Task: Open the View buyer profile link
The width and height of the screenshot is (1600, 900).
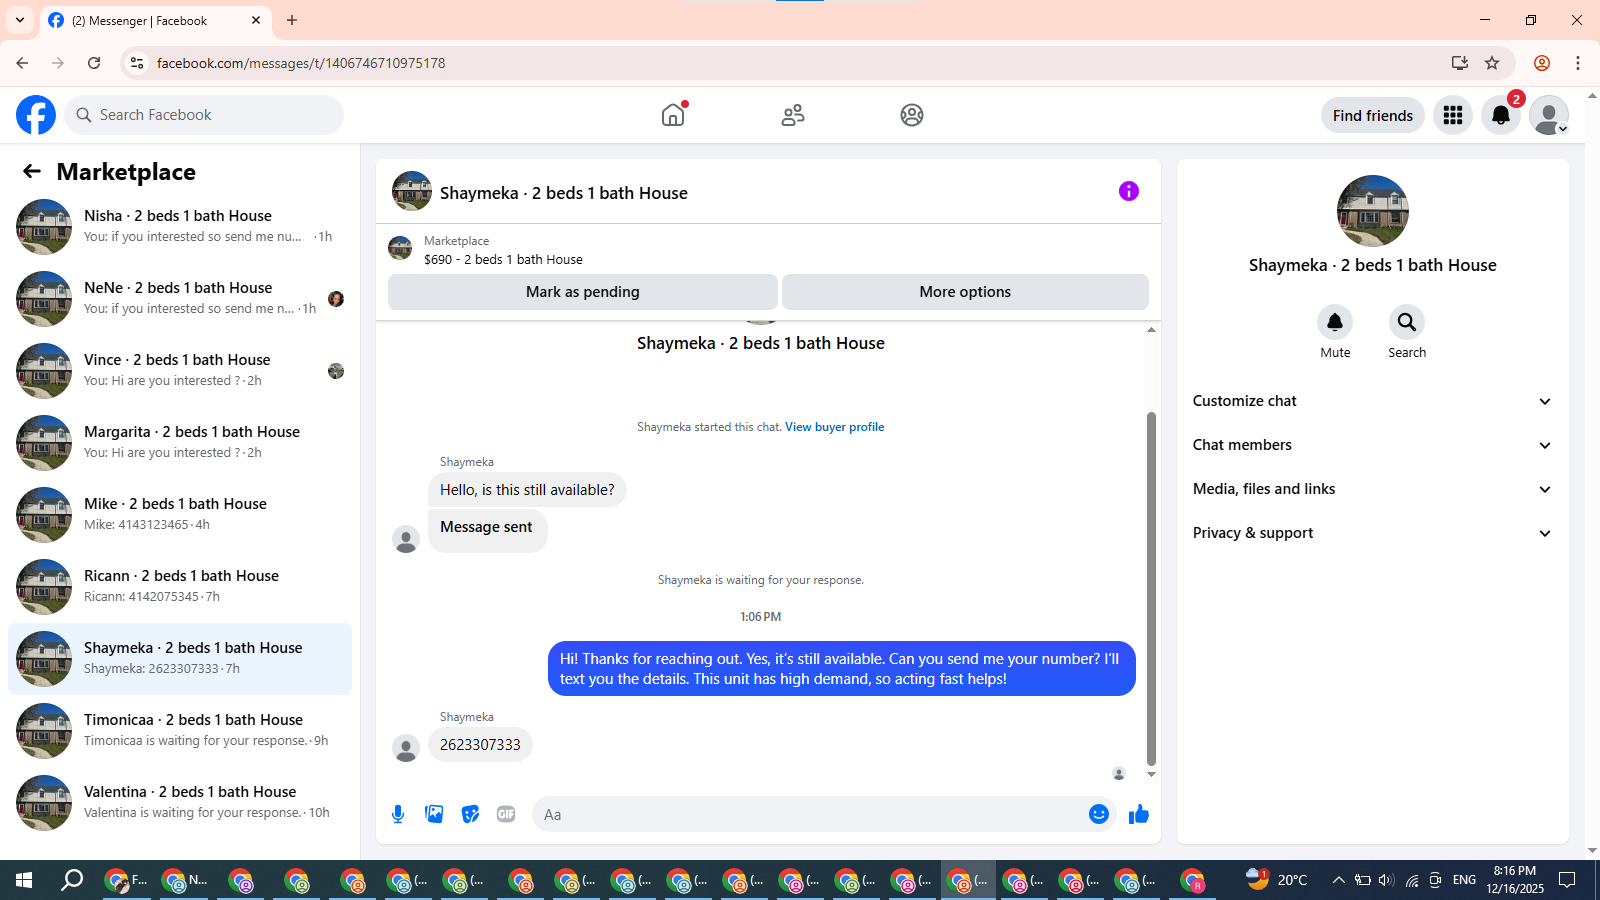Action: pyautogui.click(x=834, y=427)
